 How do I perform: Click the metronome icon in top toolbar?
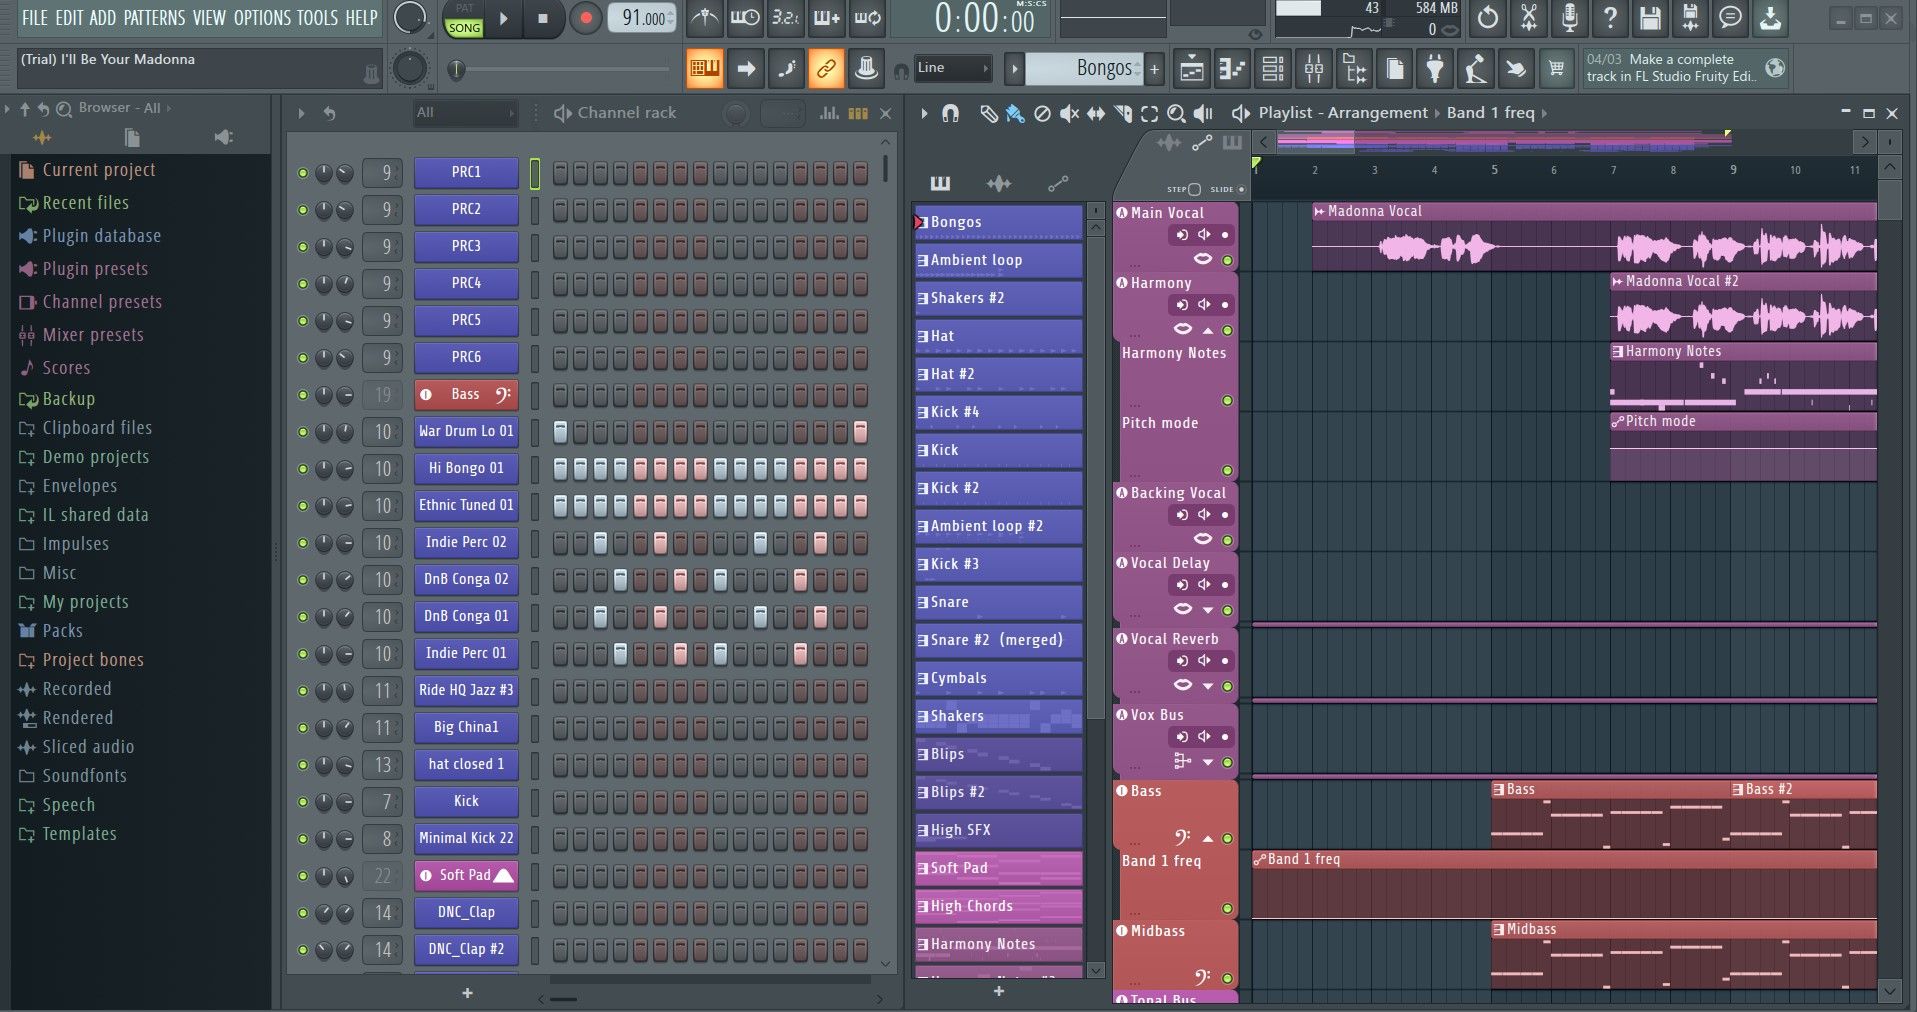[705, 18]
